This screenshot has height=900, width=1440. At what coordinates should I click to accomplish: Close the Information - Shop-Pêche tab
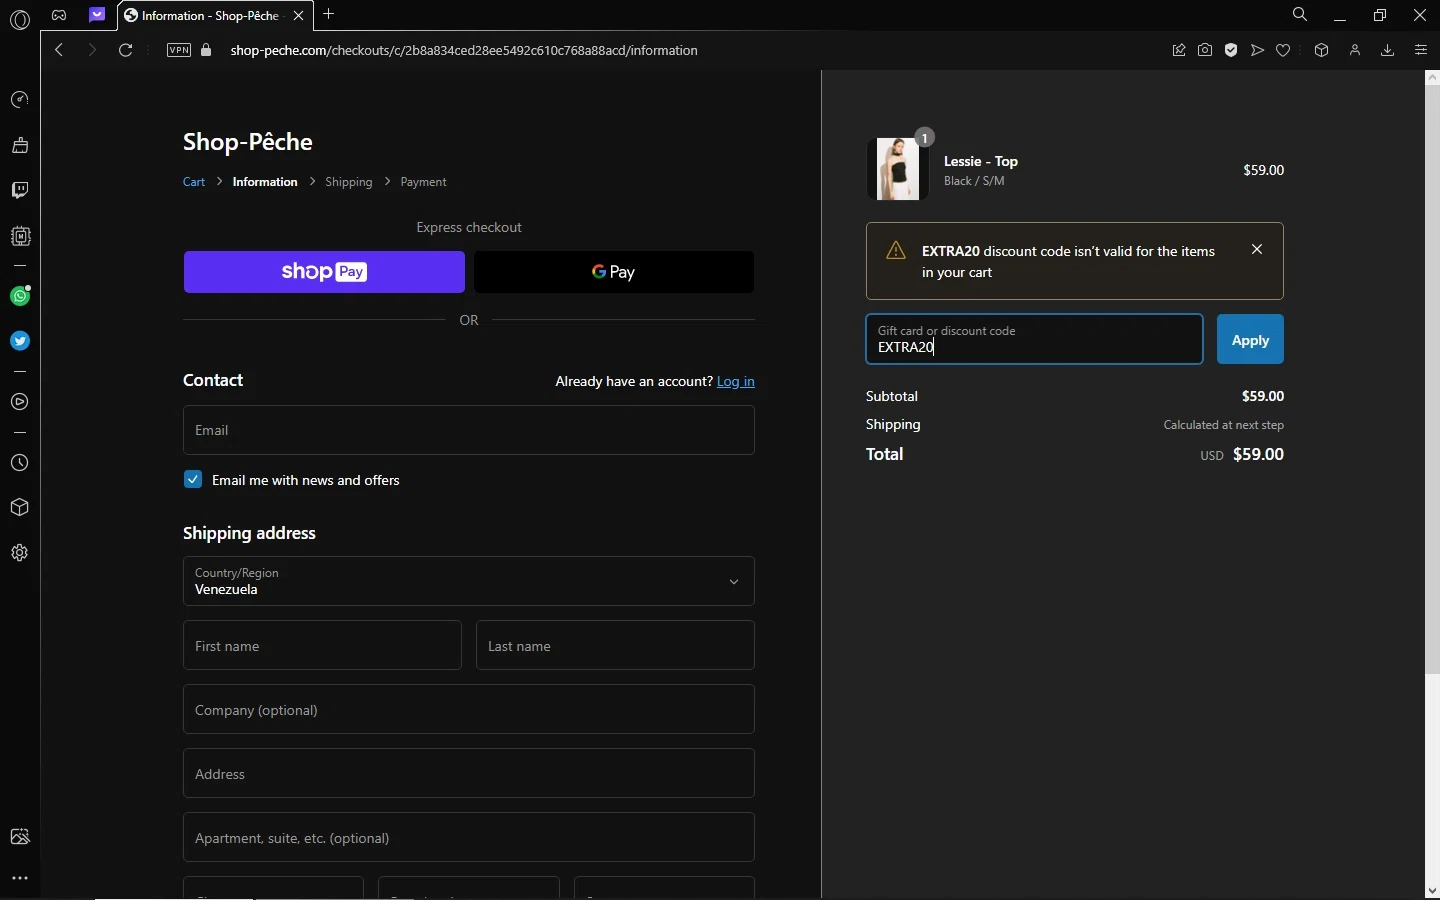[x=298, y=15]
